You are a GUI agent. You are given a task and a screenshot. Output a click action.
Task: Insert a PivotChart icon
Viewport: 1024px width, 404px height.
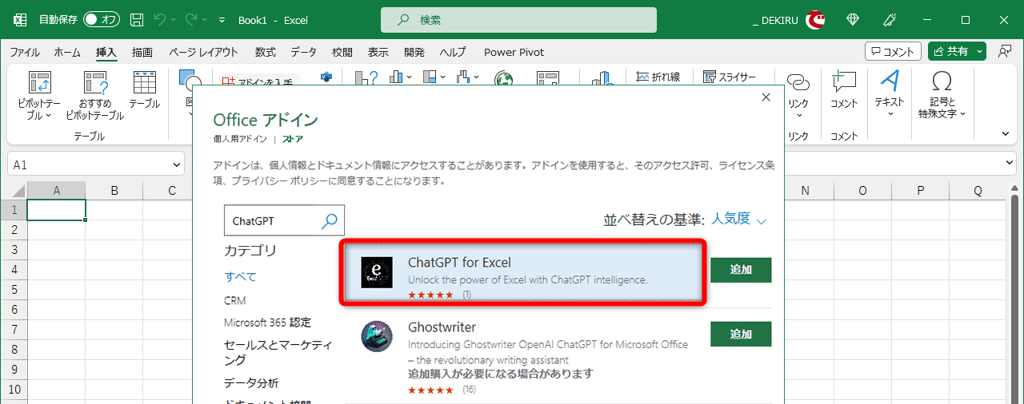pos(548,79)
